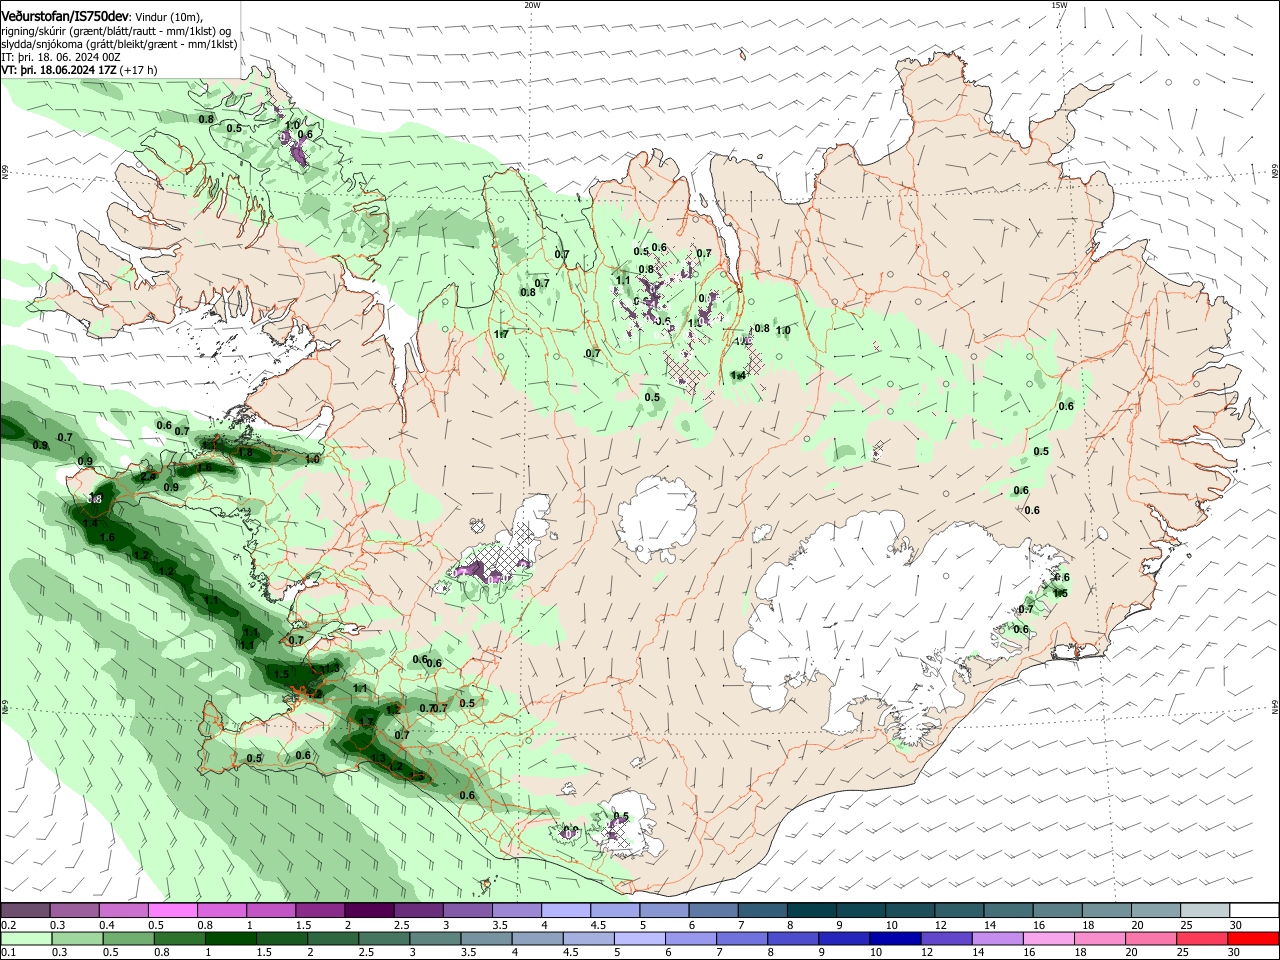Click the '(+17 h)' forecast offset text

tap(138, 70)
